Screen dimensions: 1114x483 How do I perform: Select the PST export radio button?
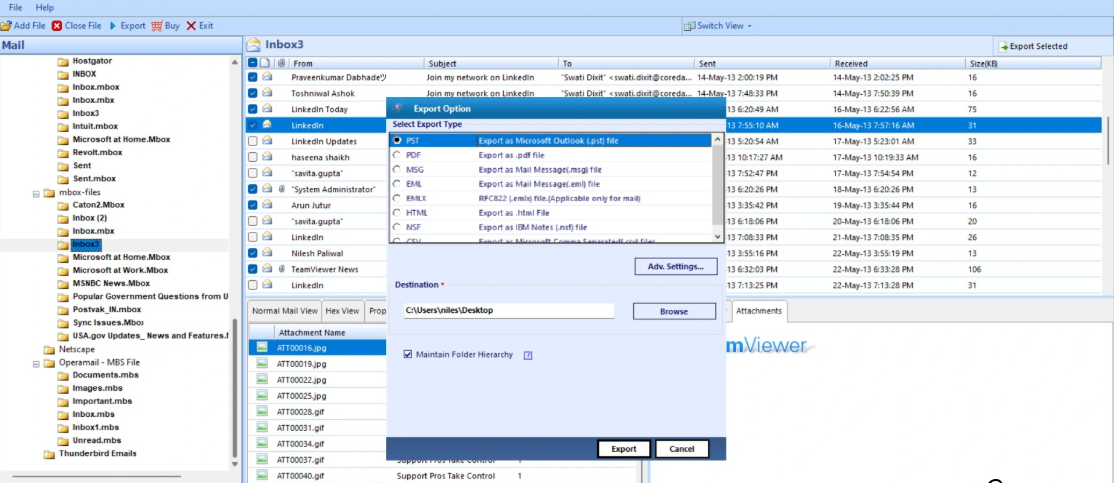pyautogui.click(x=397, y=141)
